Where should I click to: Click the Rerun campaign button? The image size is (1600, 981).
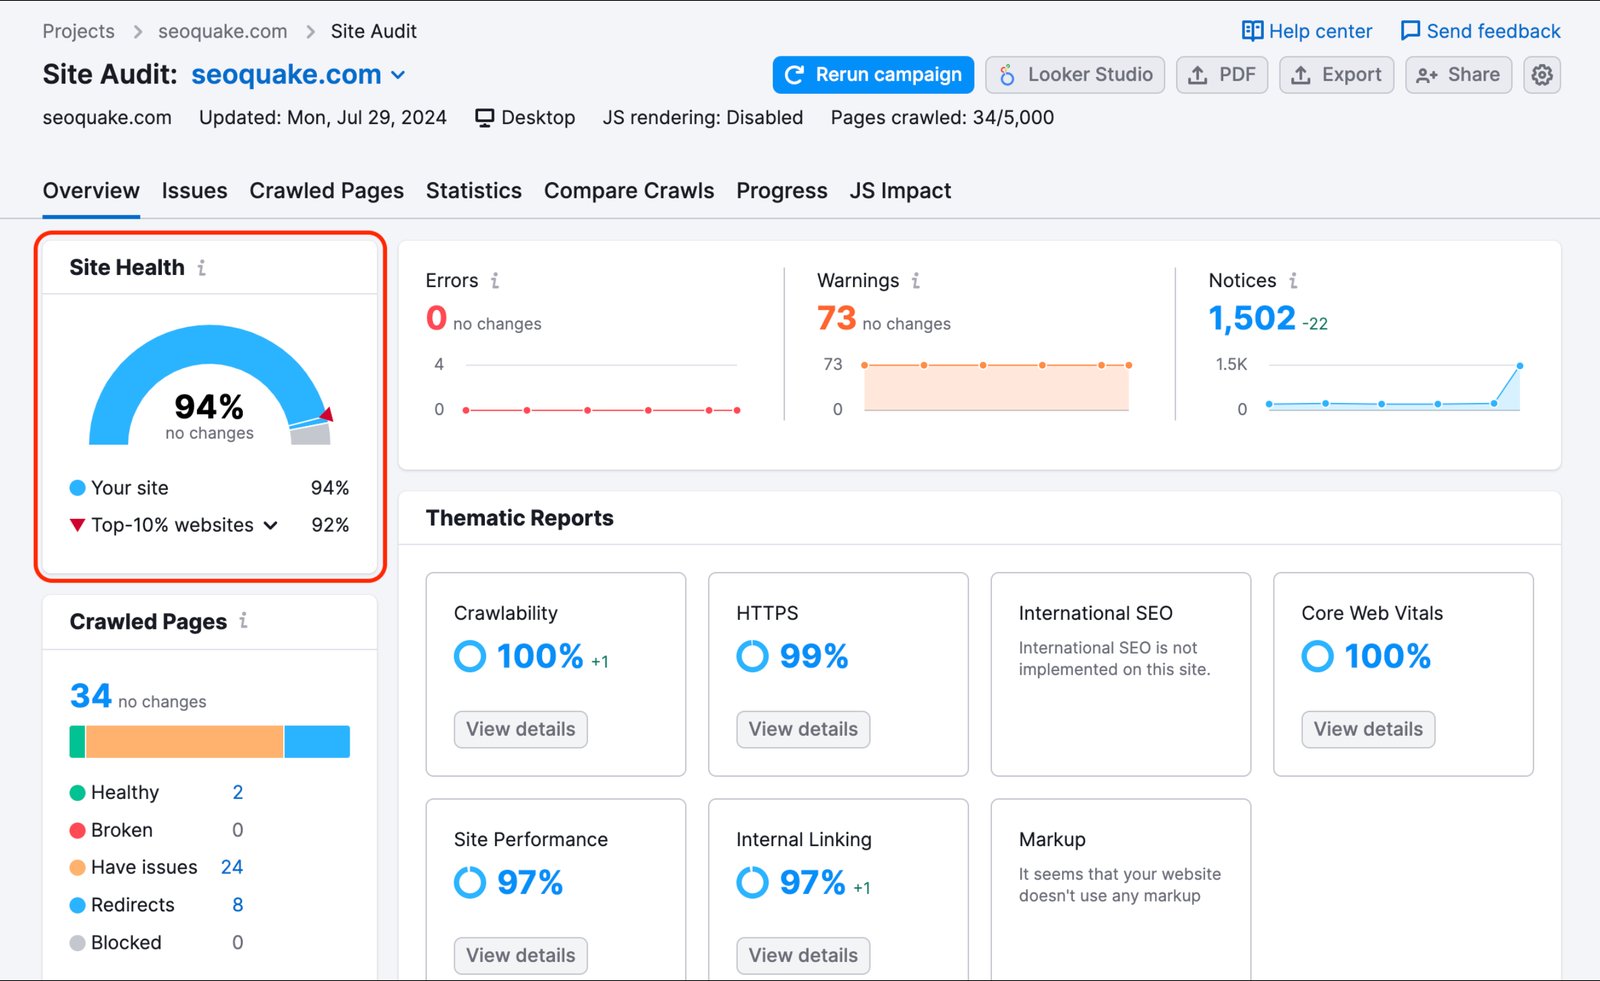[872, 74]
